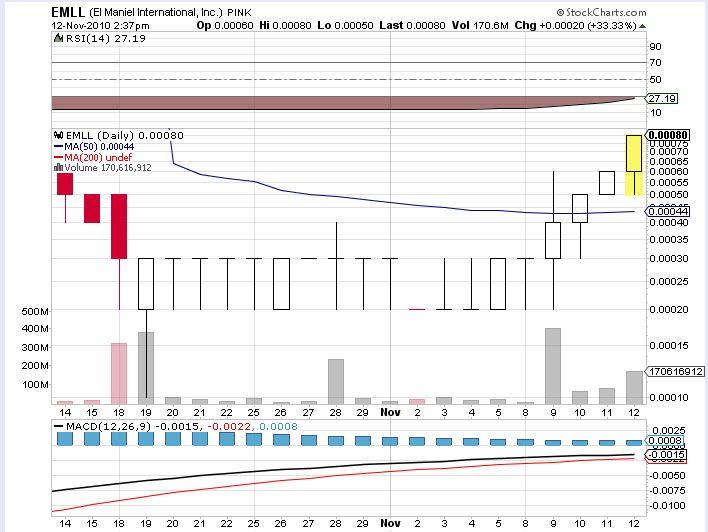Screen dimensions: 708x532
Task: Click the Nov month label on date axis
Action: (x=390, y=412)
